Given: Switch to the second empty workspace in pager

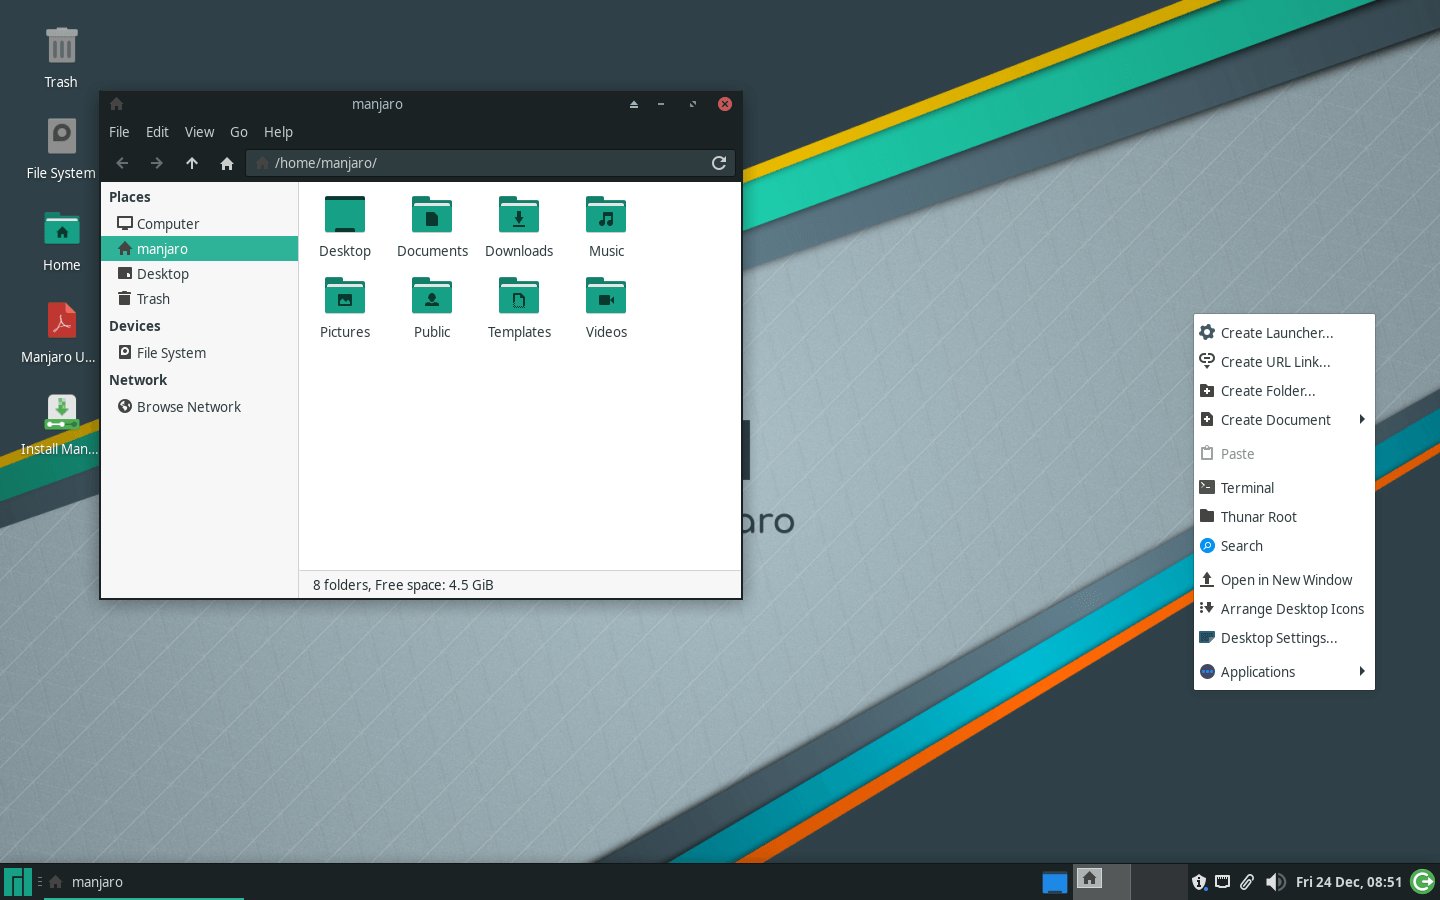Looking at the screenshot, I should click(1159, 882).
